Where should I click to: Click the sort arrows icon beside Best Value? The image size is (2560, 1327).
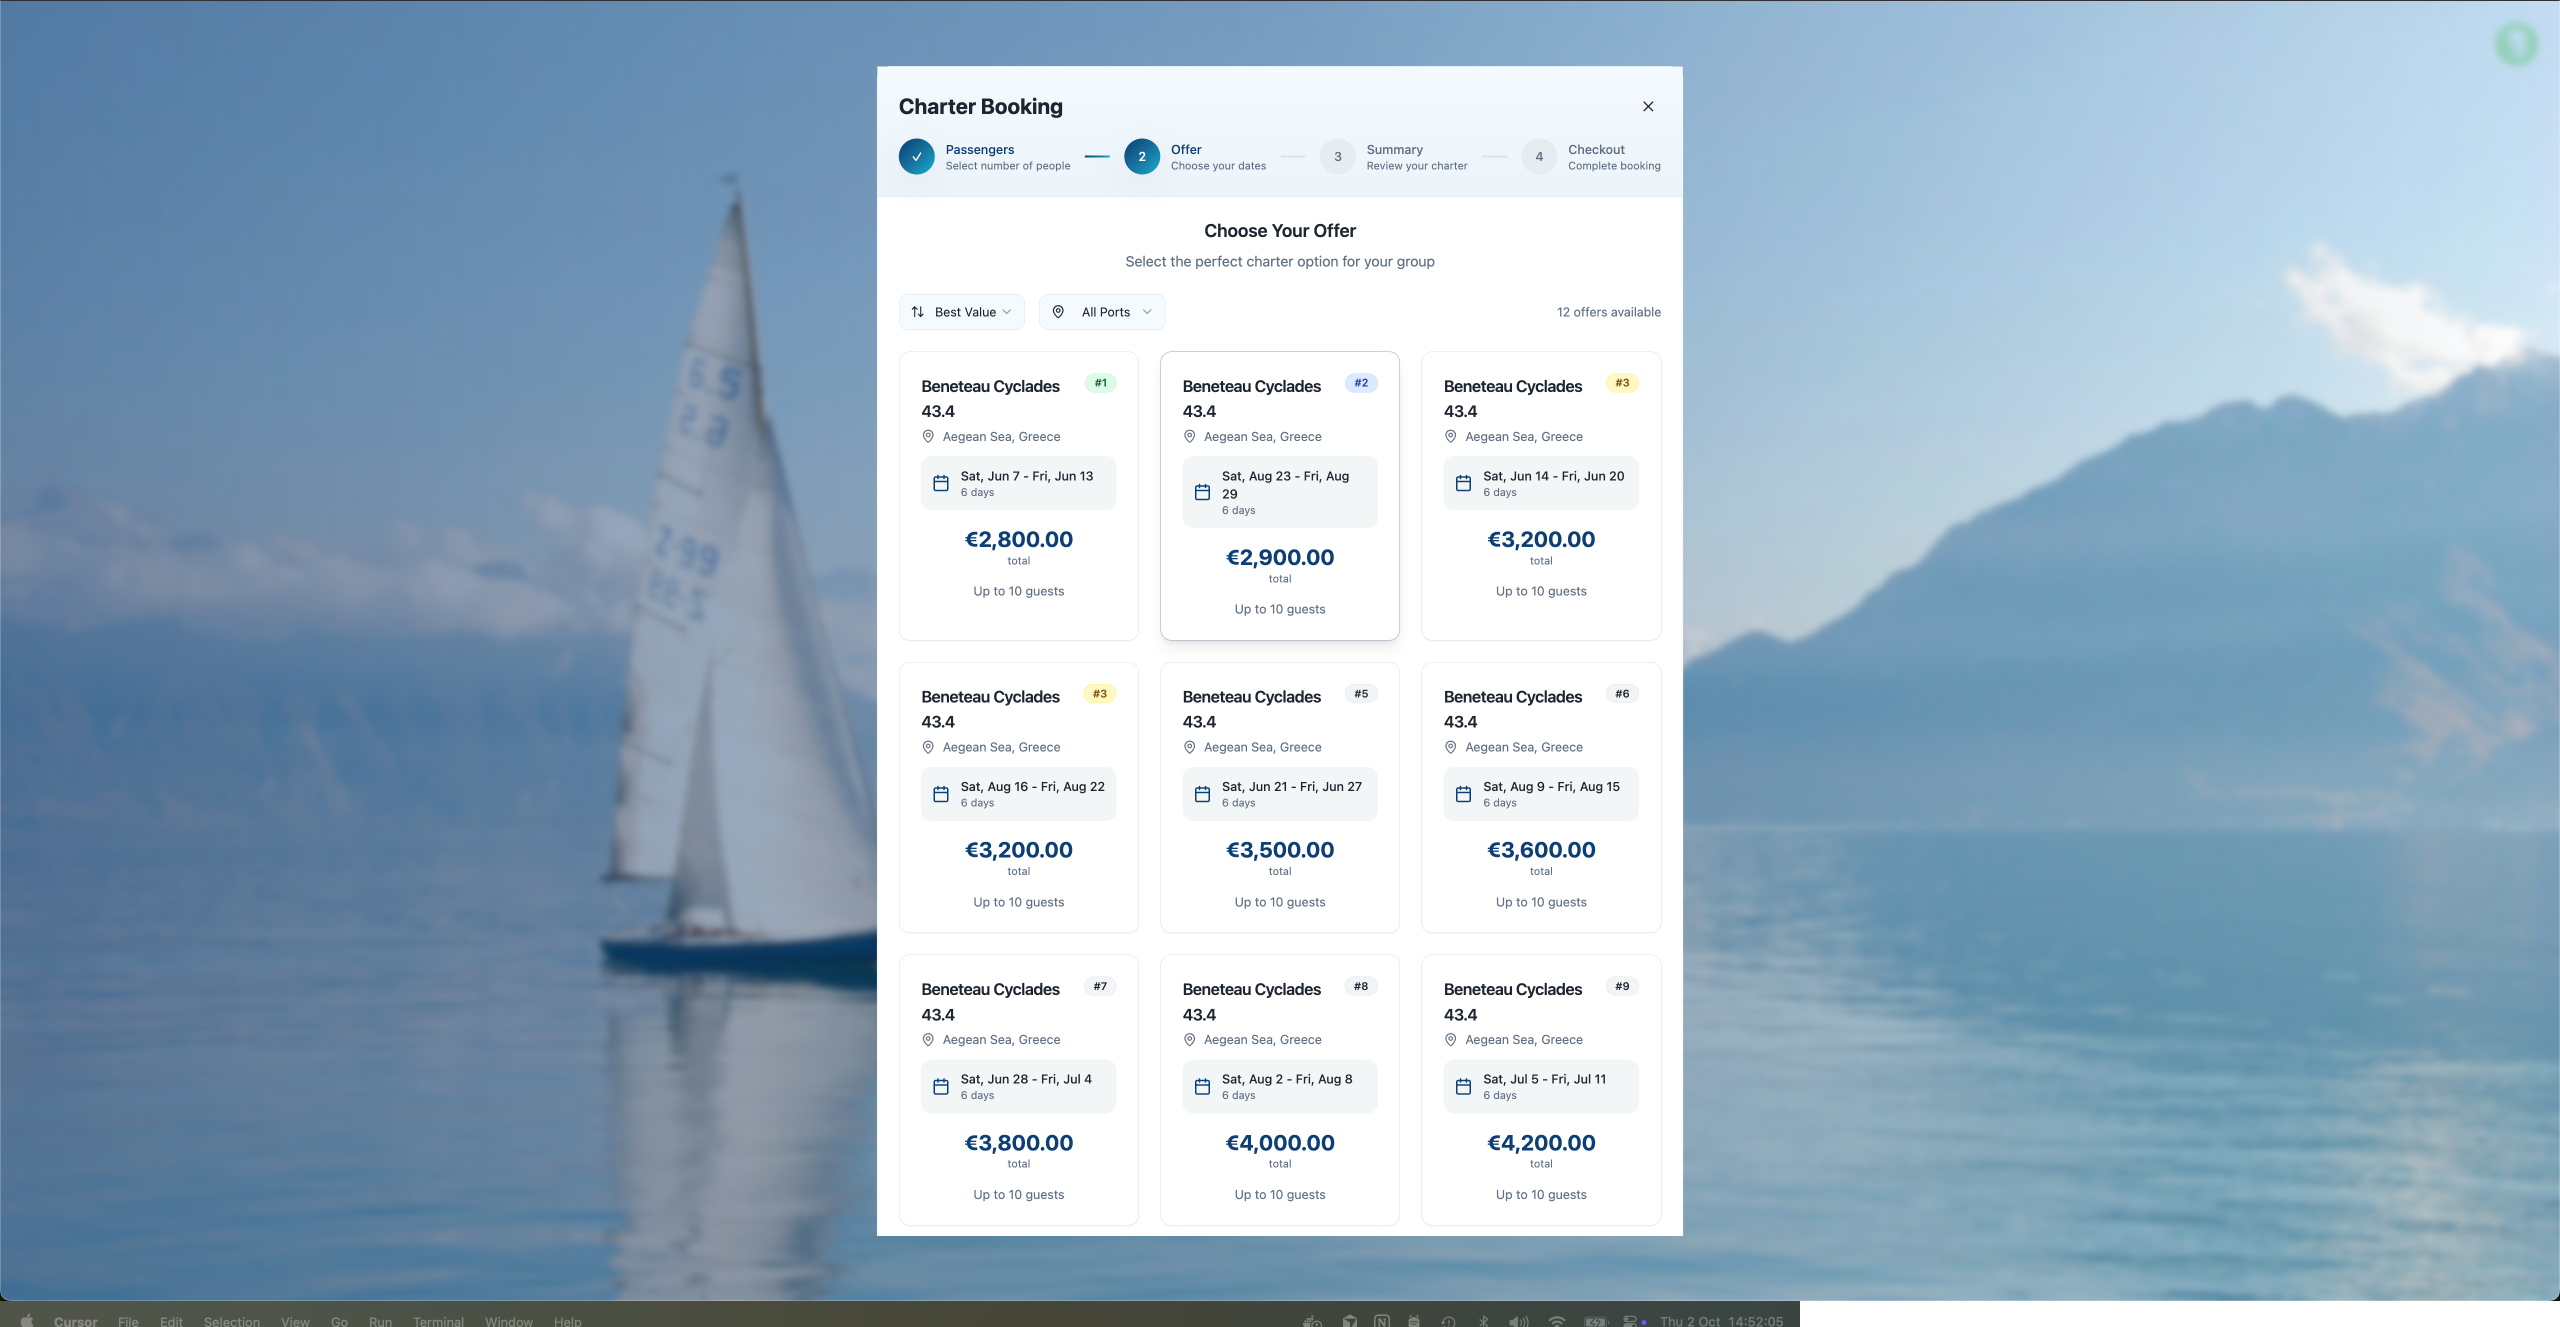918,312
